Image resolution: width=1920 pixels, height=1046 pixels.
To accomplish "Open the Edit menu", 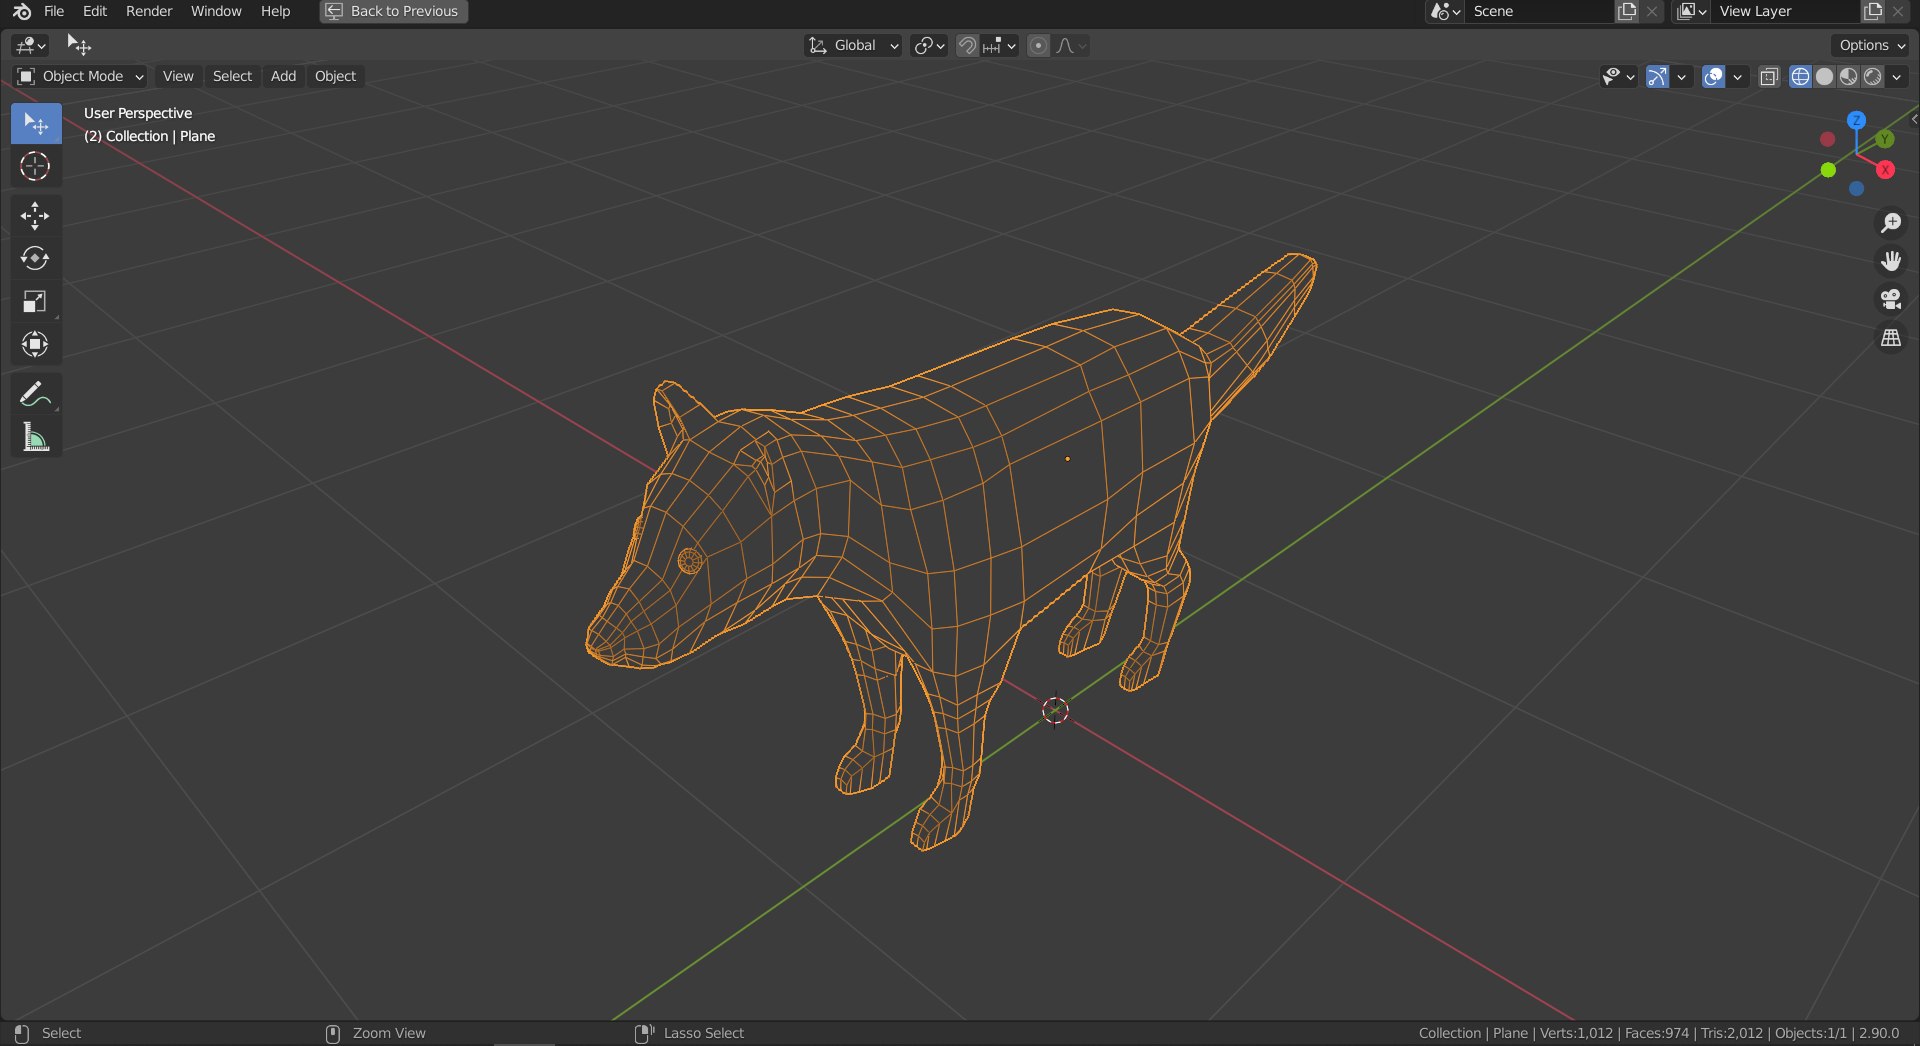I will click(x=95, y=11).
